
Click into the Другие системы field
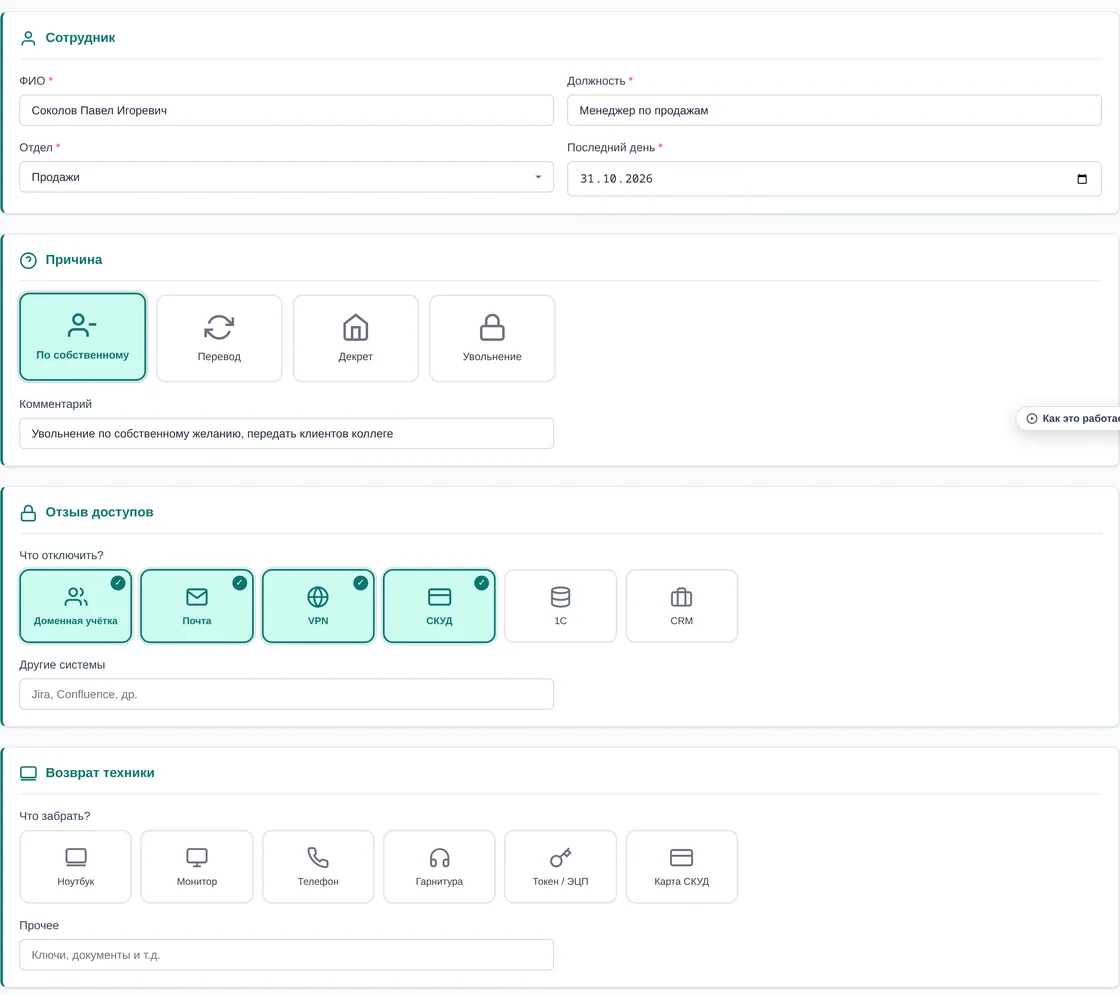(286, 694)
